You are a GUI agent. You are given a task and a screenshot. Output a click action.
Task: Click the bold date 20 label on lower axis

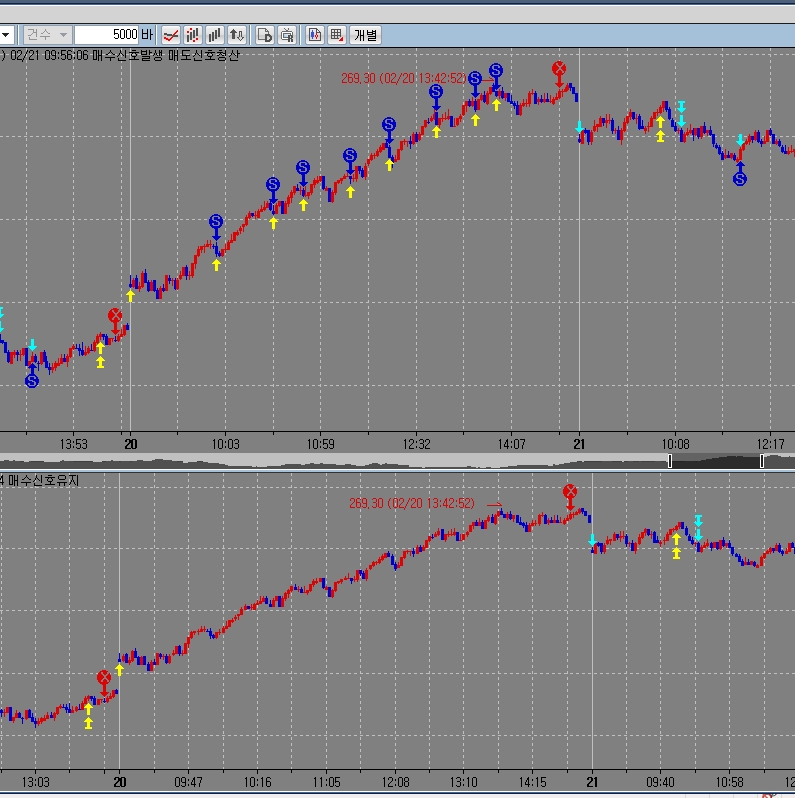point(120,782)
